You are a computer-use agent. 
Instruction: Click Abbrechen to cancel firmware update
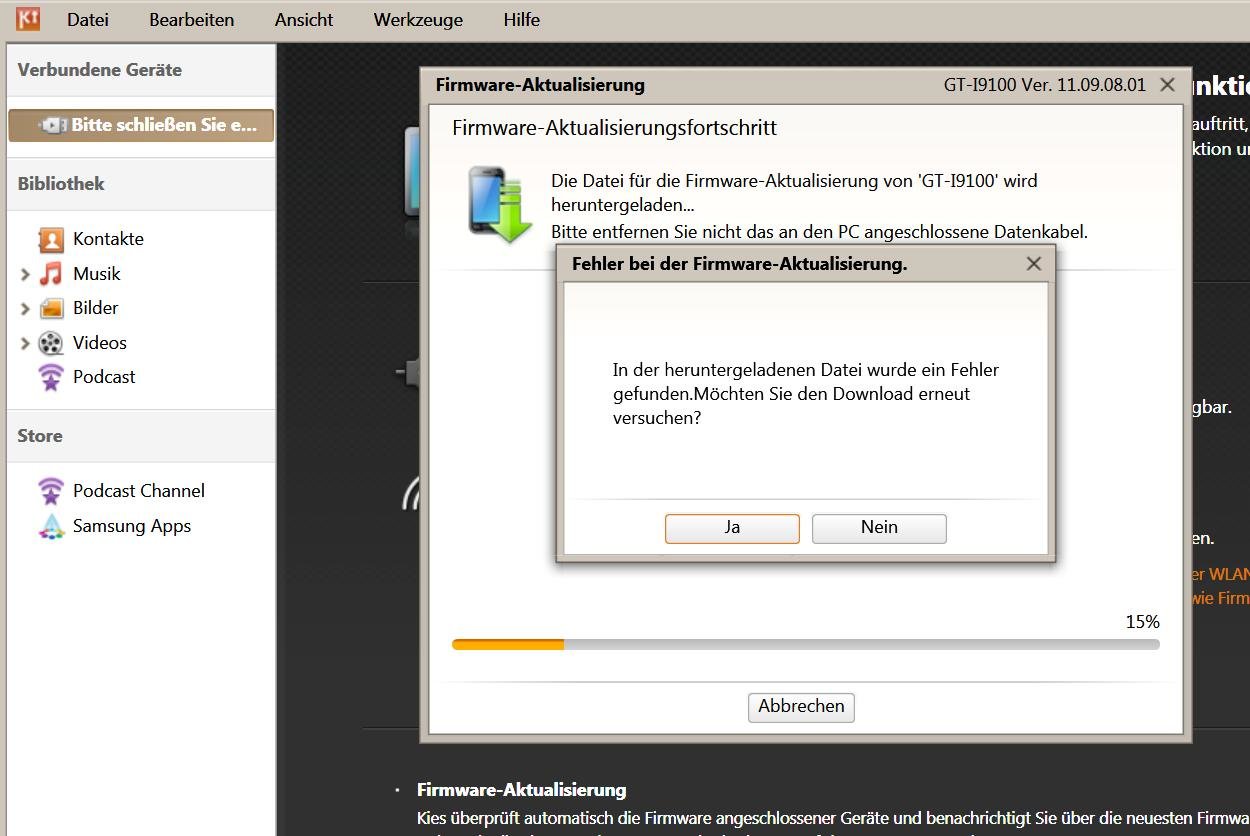(x=801, y=707)
